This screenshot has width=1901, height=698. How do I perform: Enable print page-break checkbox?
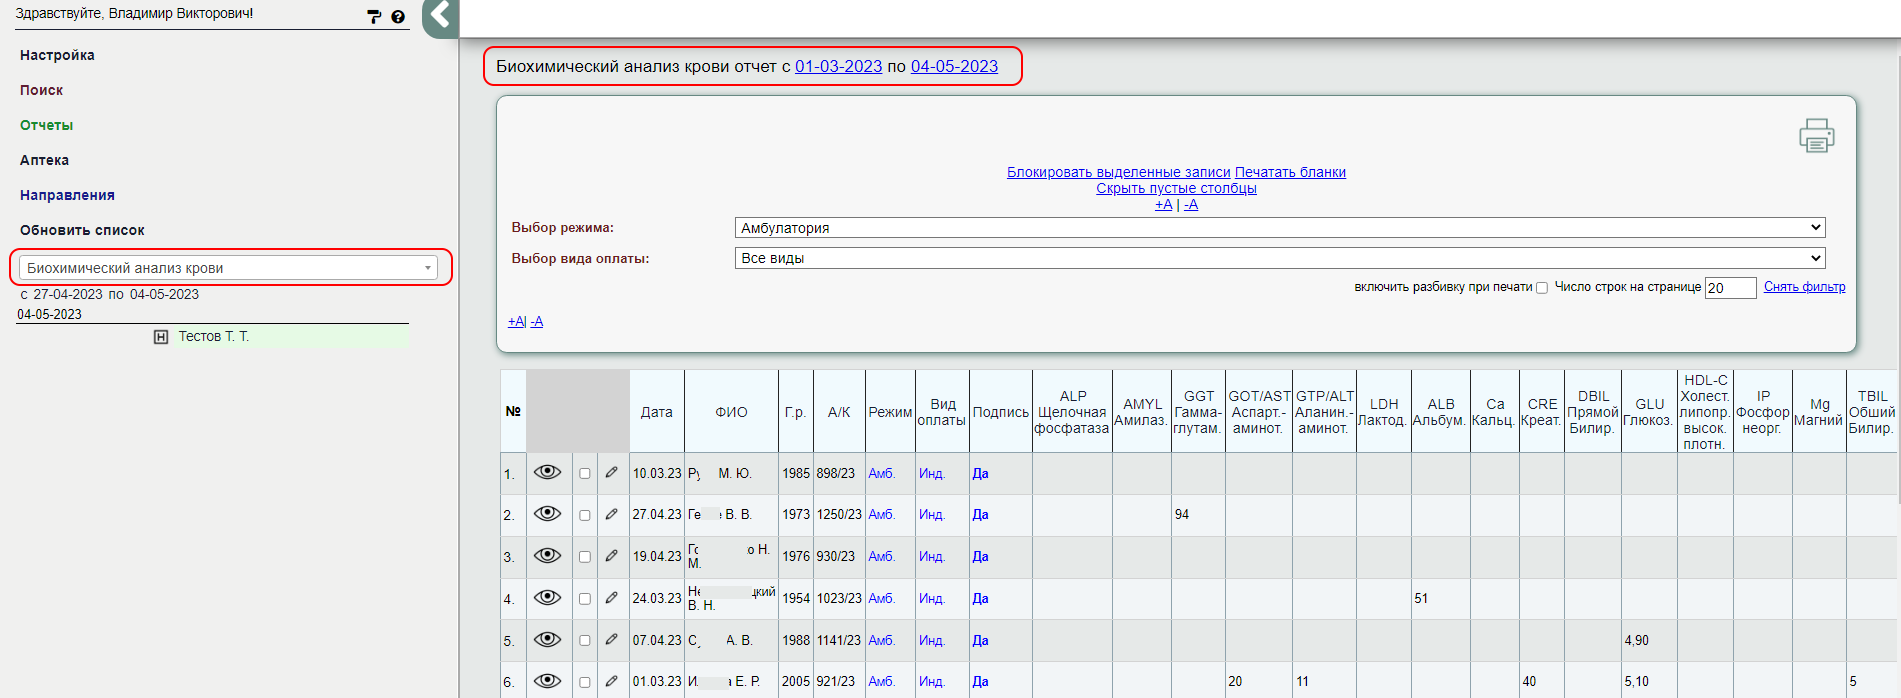(1542, 288)
